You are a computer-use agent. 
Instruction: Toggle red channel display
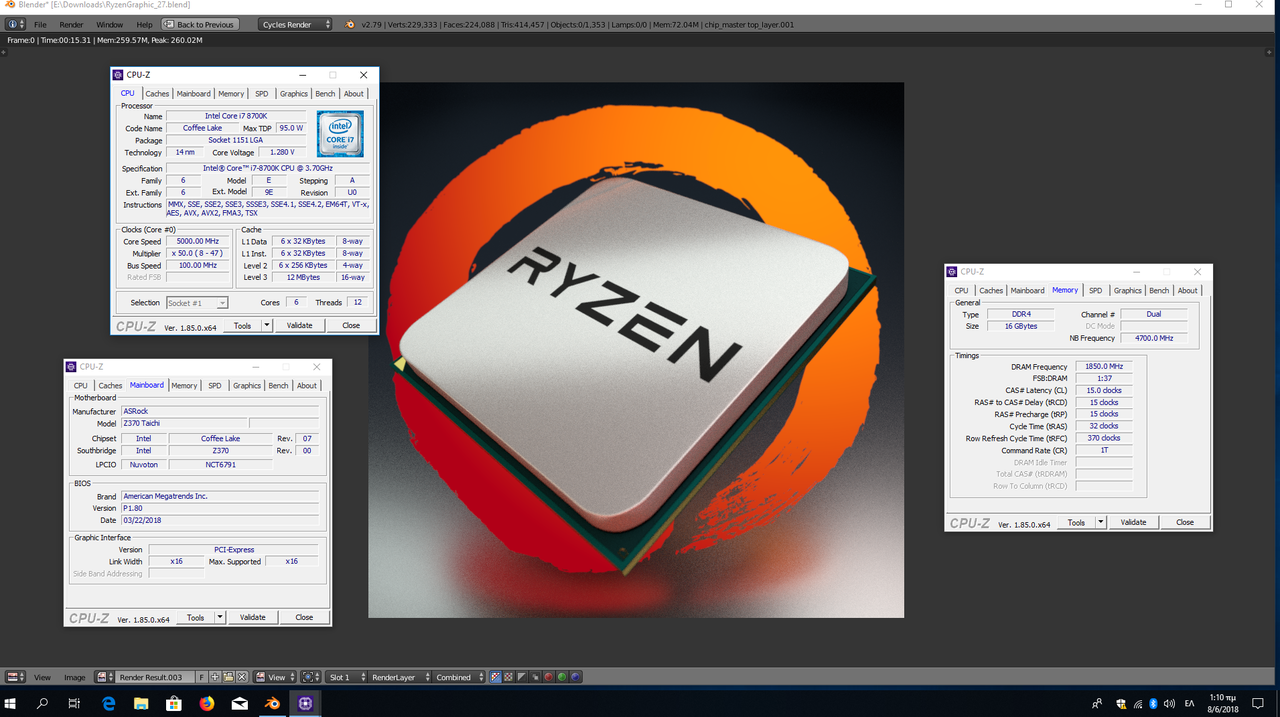[548, 677]
